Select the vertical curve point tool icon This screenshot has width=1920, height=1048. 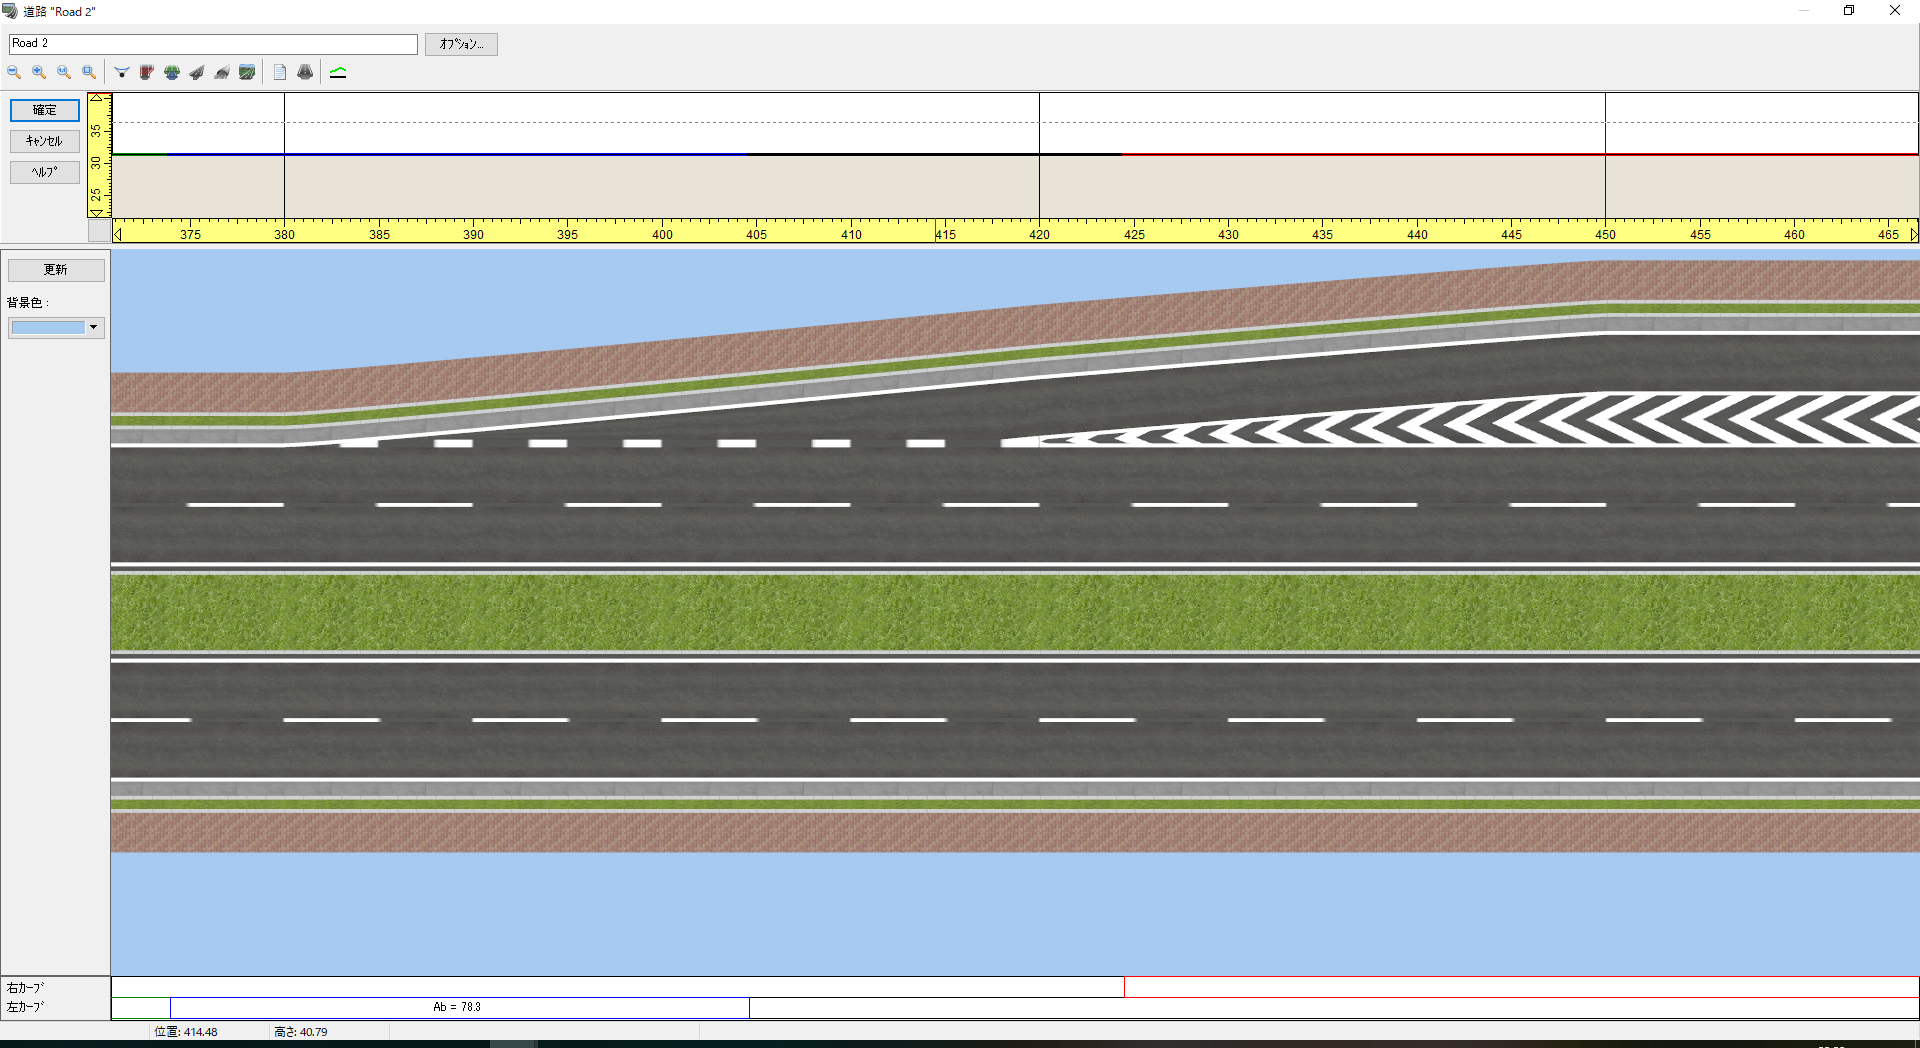tap(122, 72)
